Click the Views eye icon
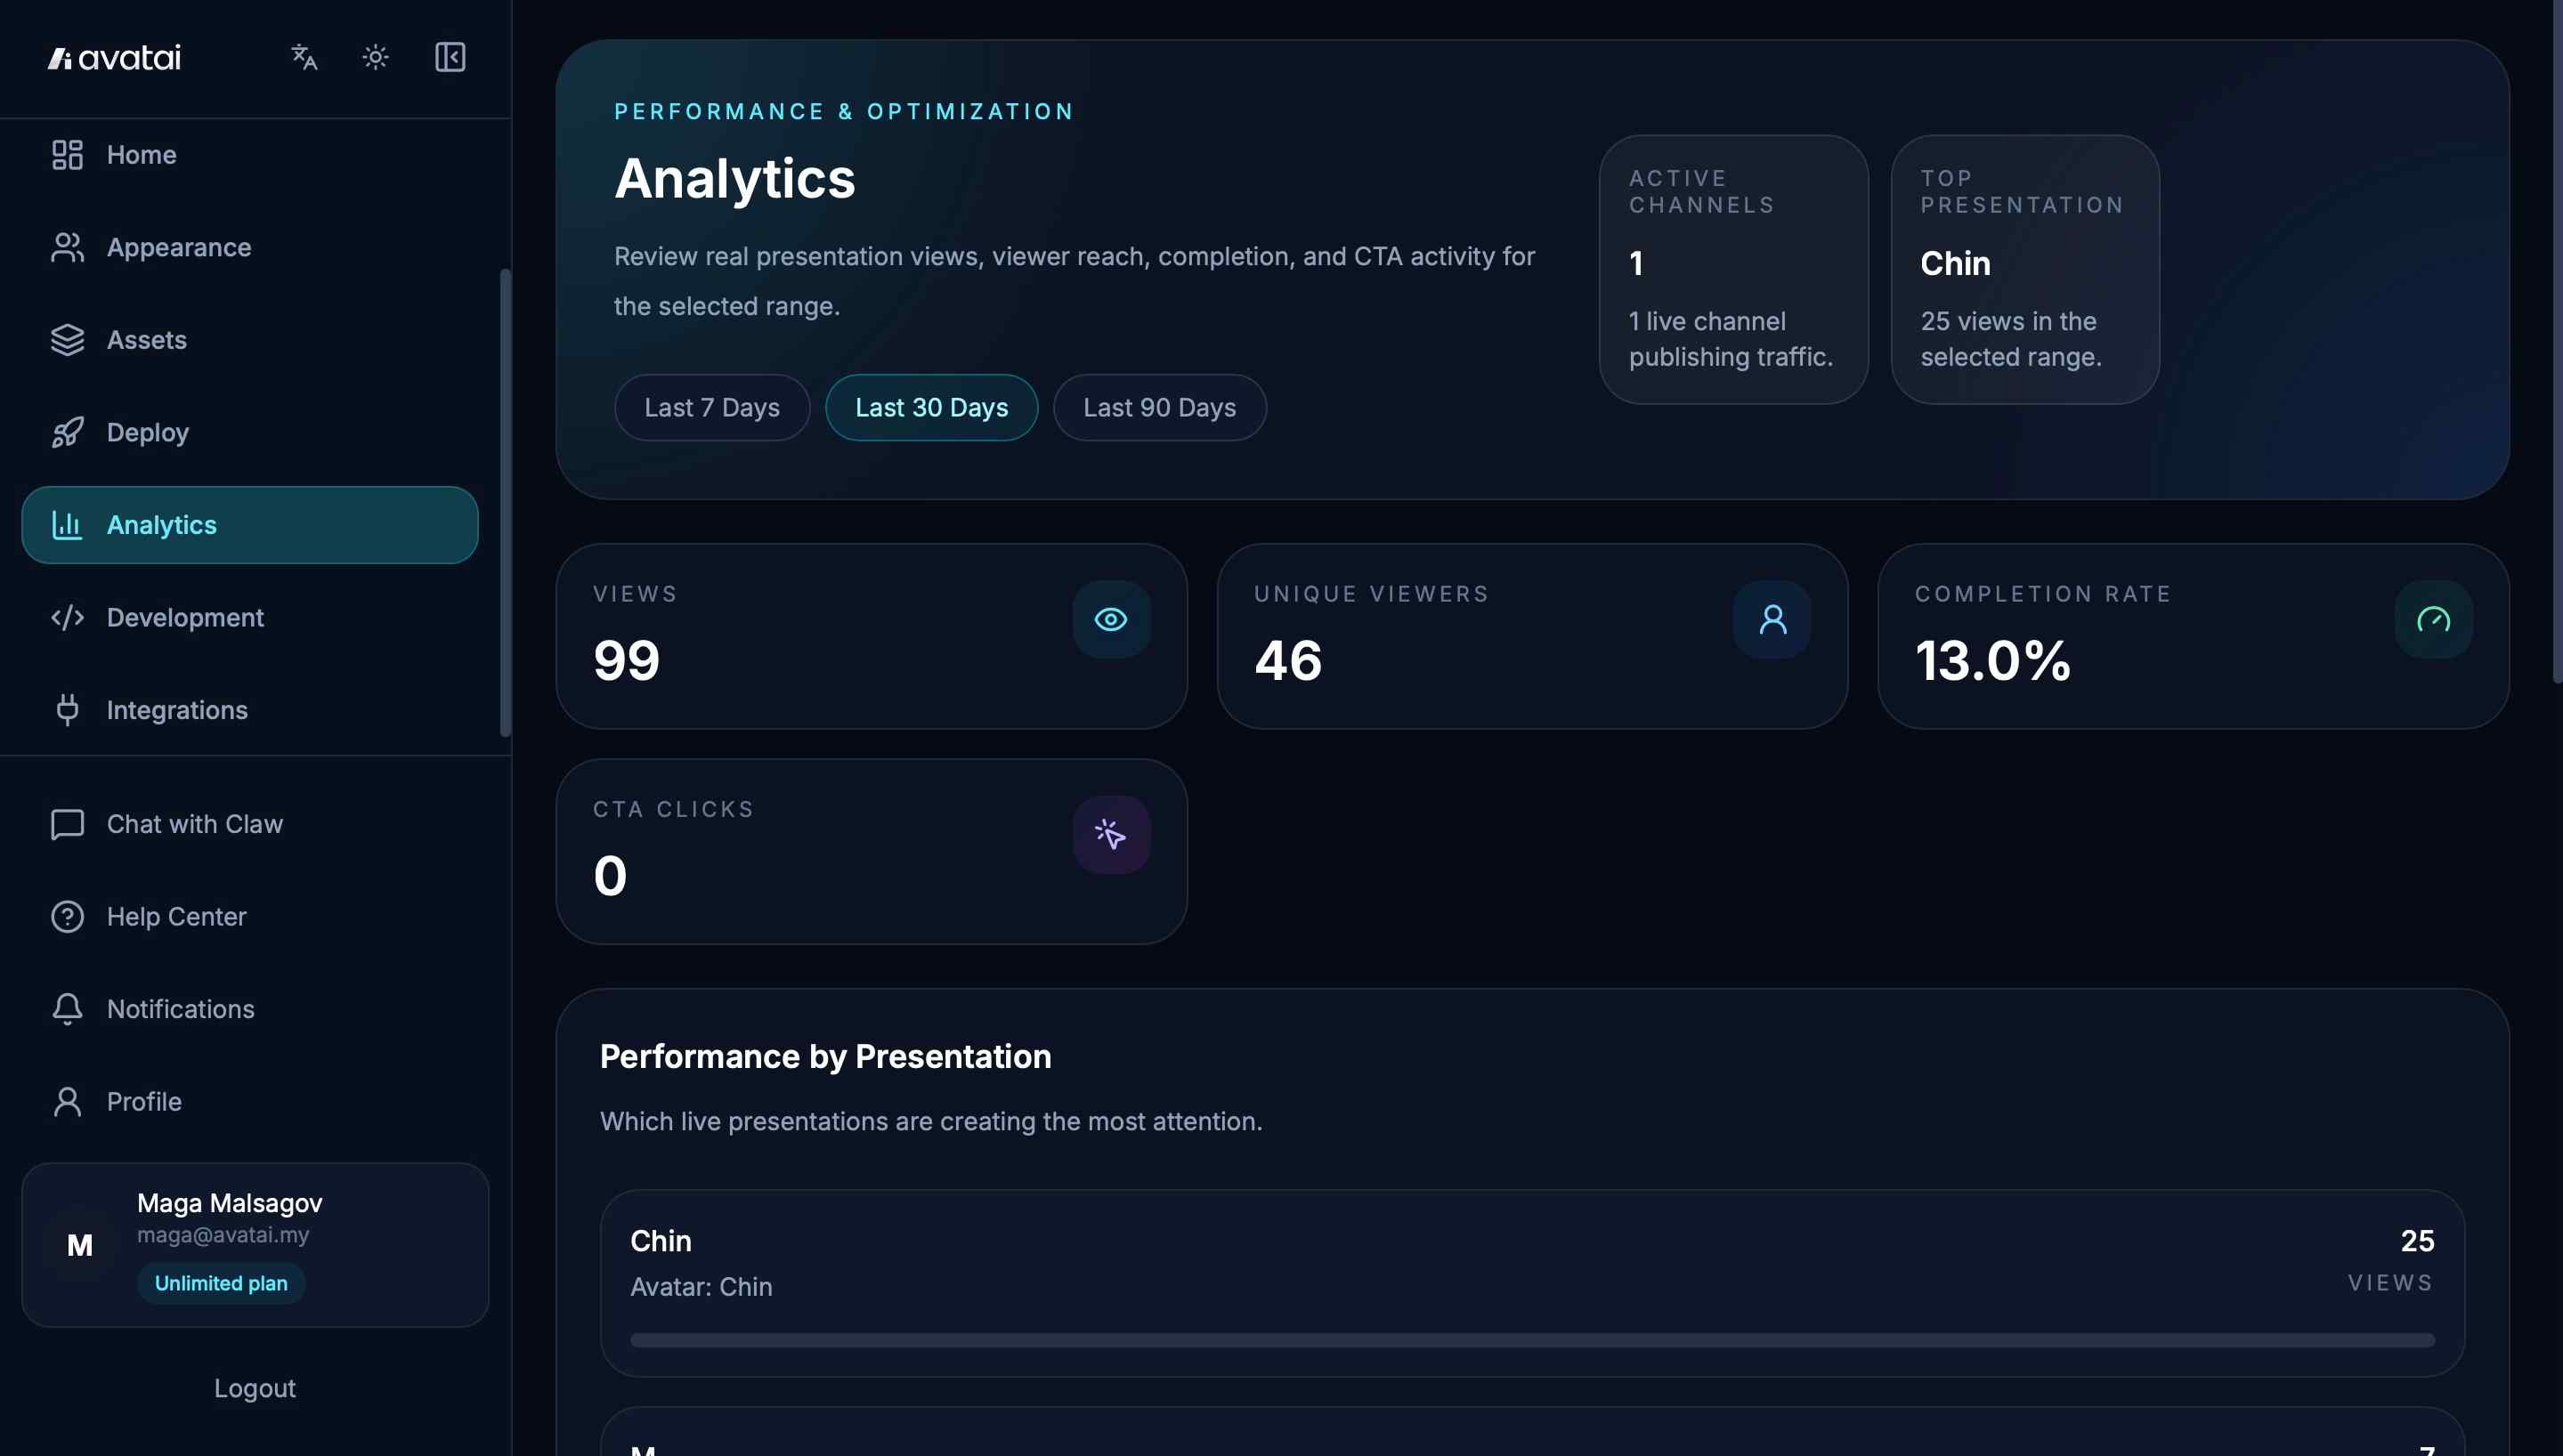This screenshot has width=2563, height=1456. [1111, 619]
